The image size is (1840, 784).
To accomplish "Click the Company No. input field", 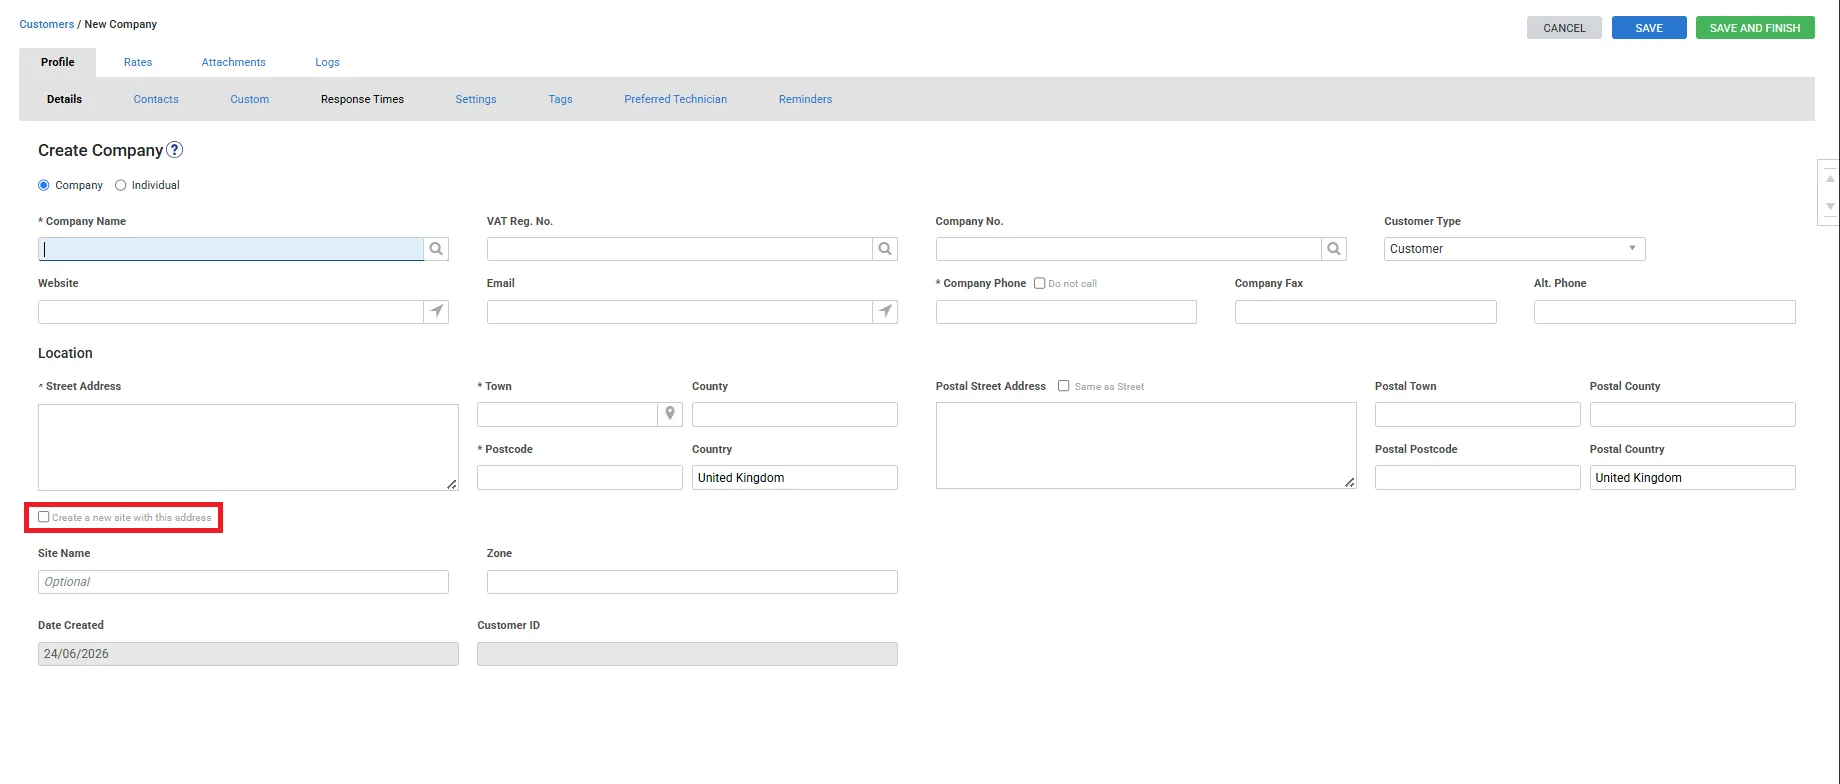I will pos(1129,249).
